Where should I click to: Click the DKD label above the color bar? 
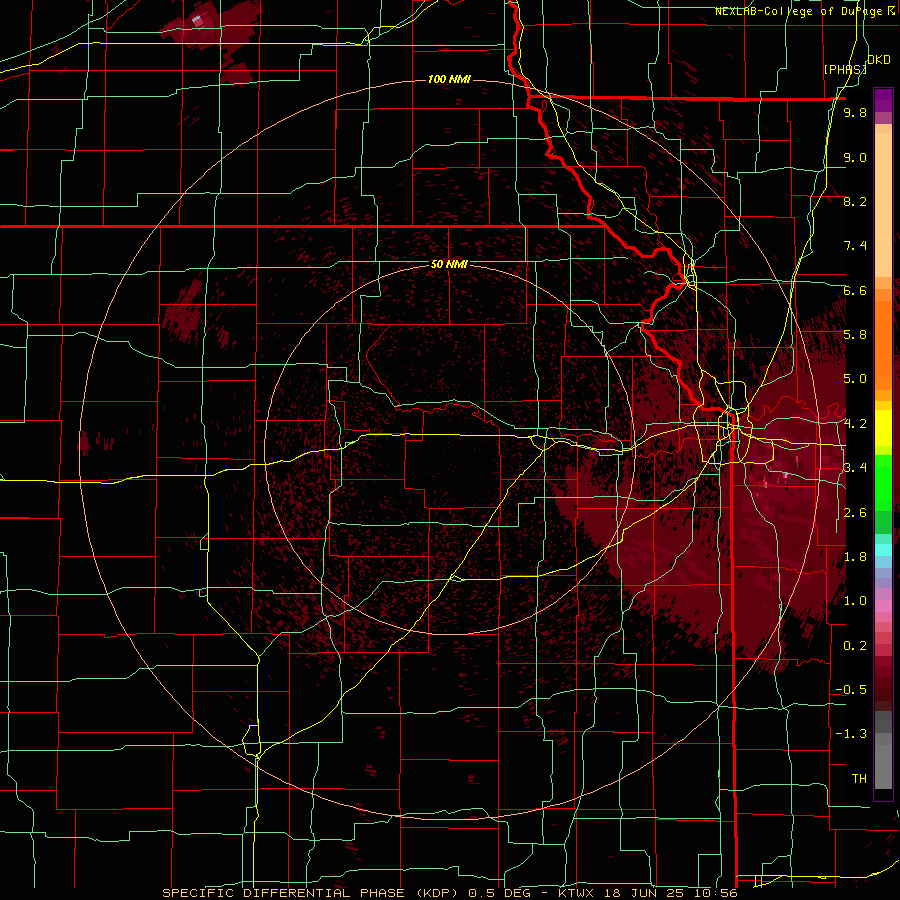click(x=879, y=60)
